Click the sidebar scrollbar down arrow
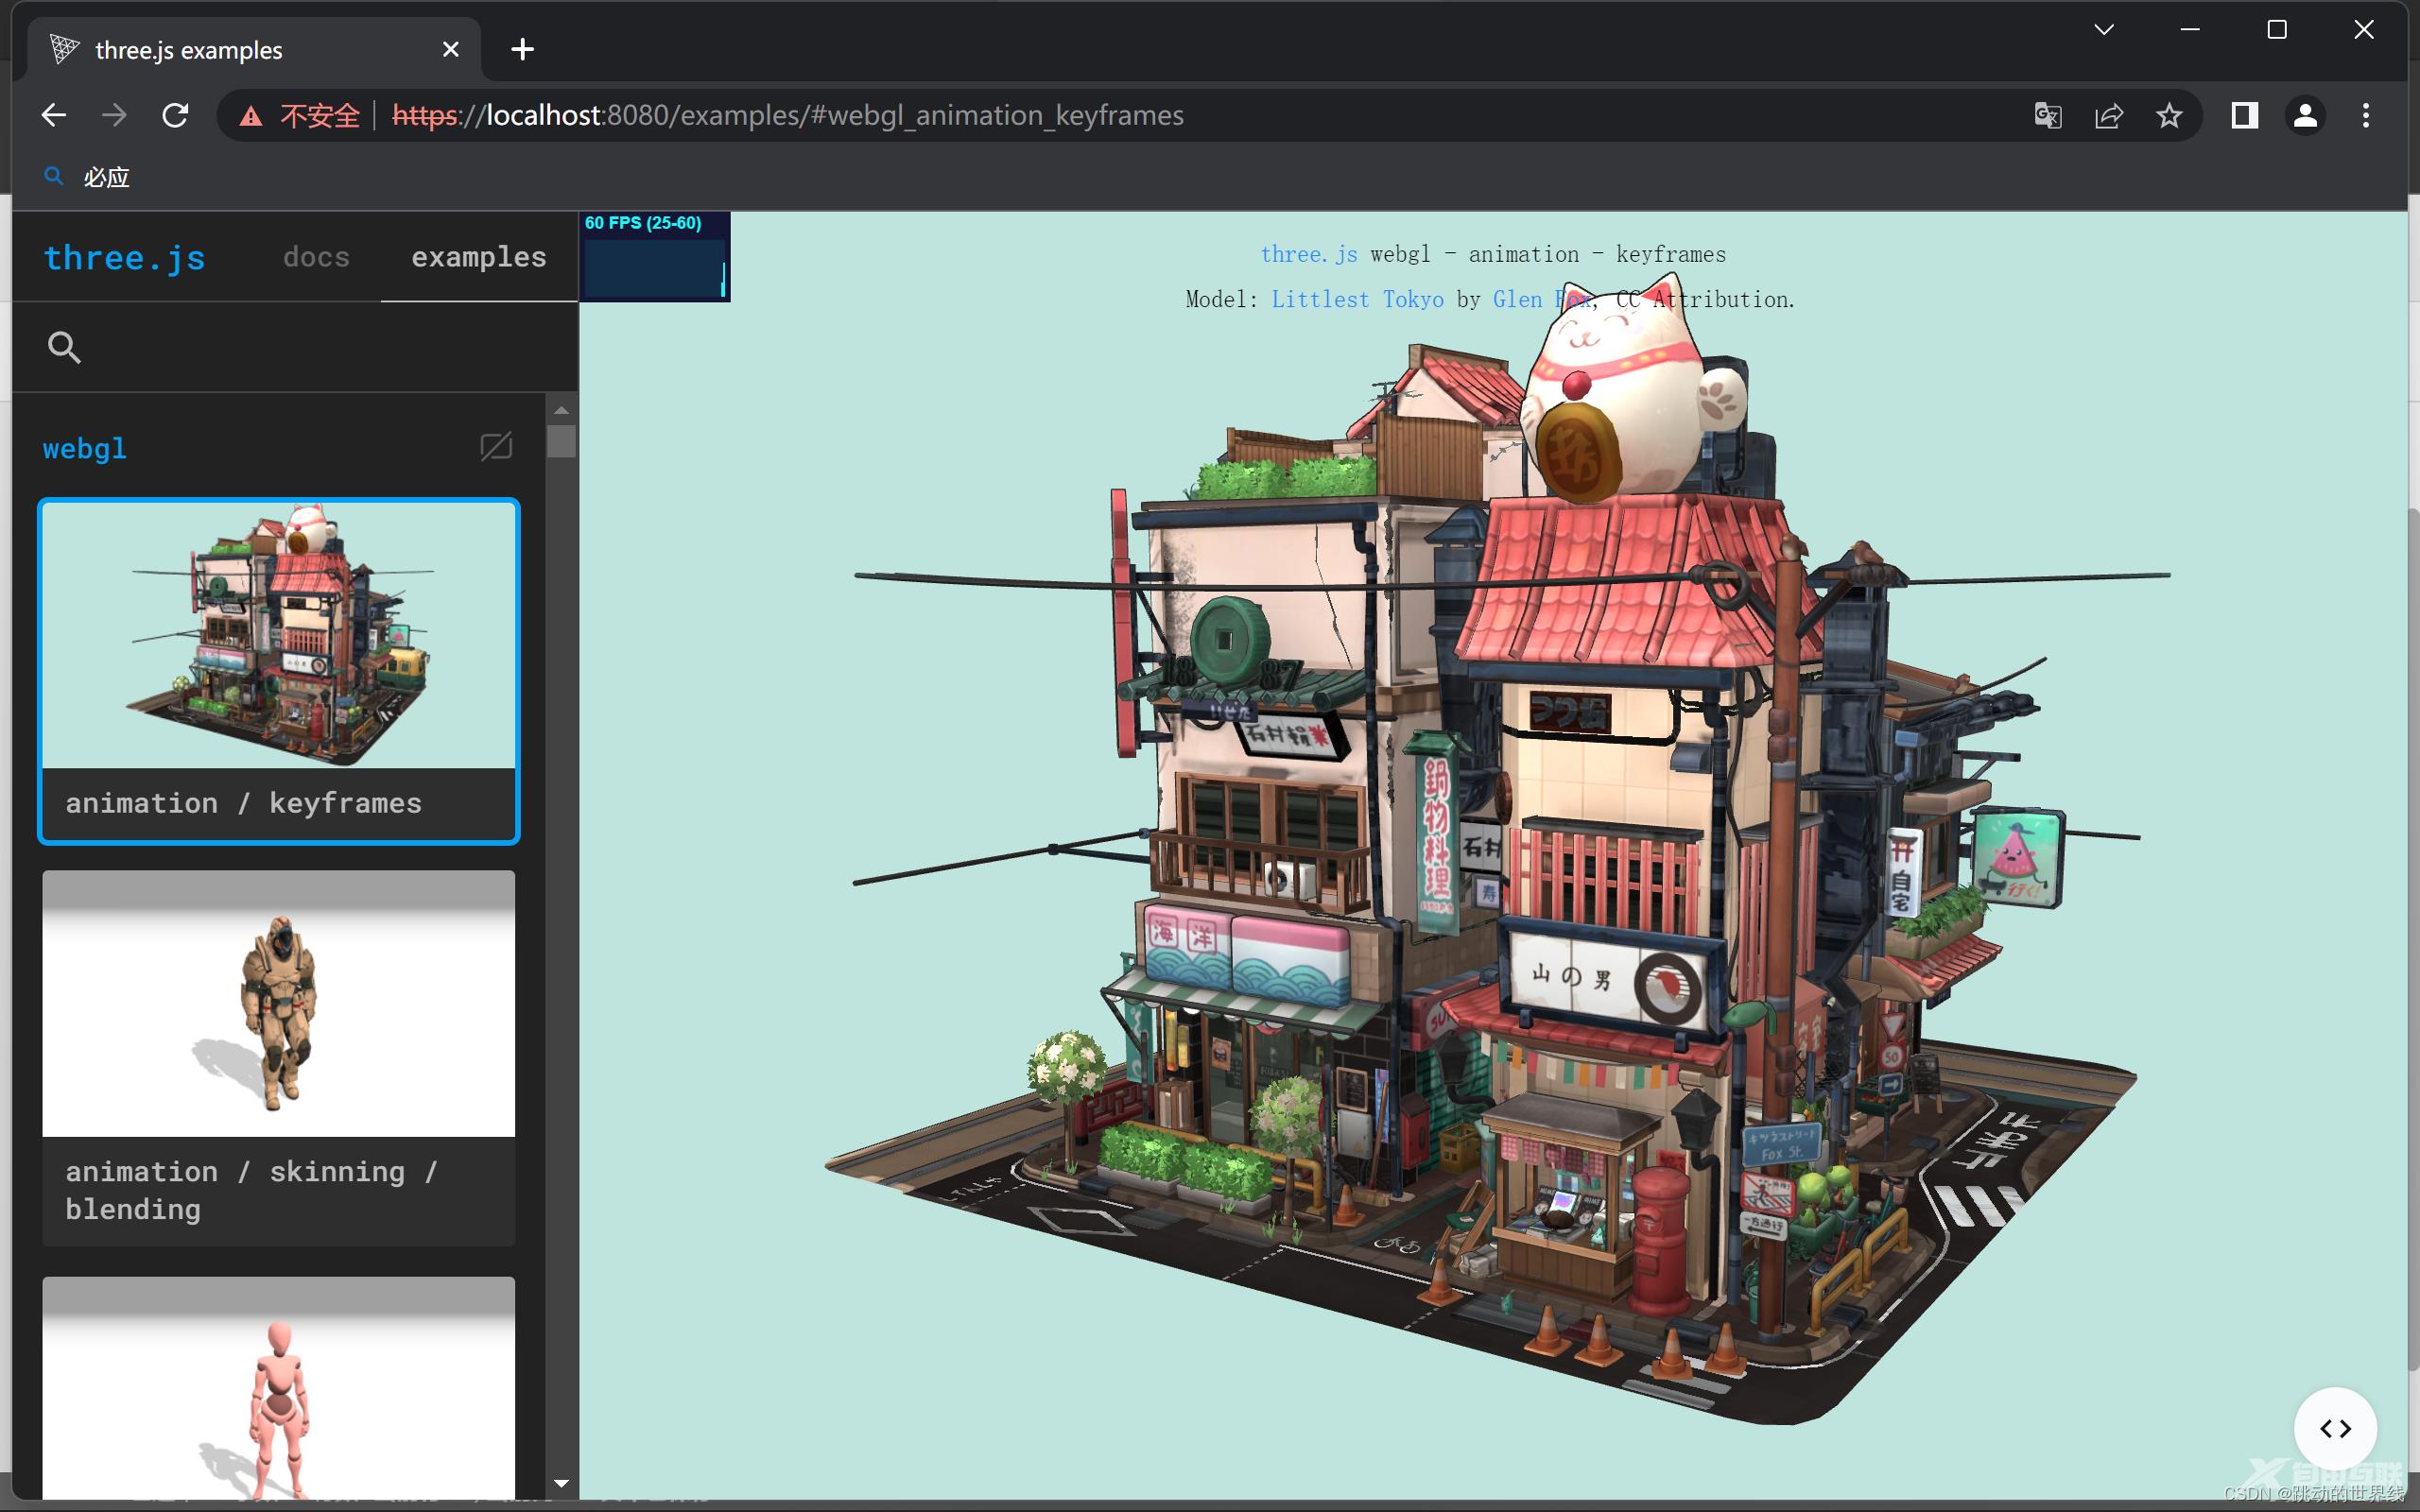This screenshot has height=1512, width=2420. point(561,1484)
